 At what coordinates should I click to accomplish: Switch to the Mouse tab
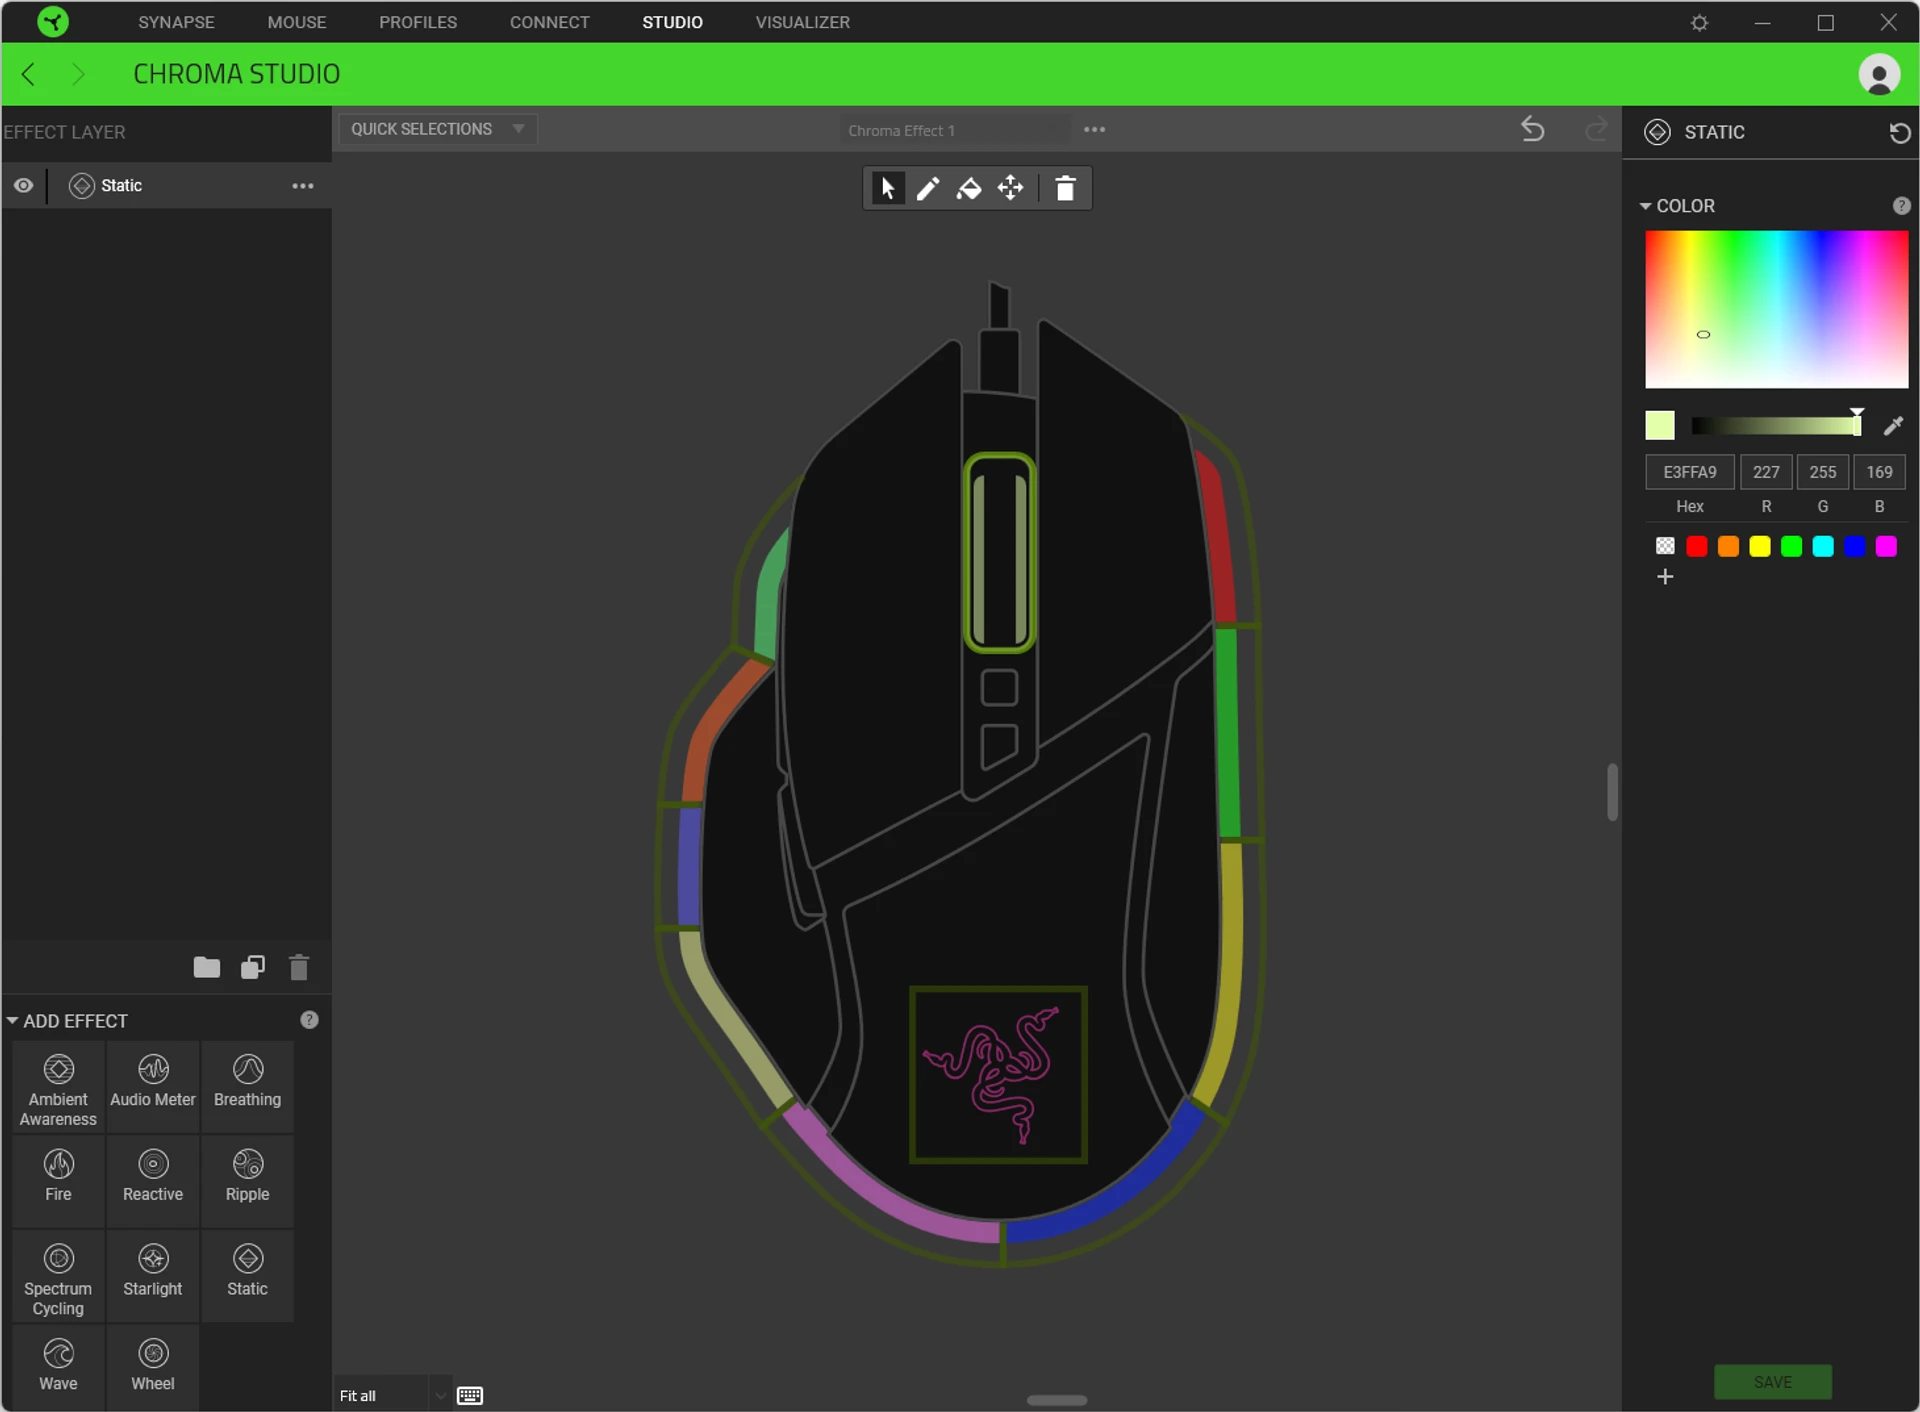click(x=297, y=22)
